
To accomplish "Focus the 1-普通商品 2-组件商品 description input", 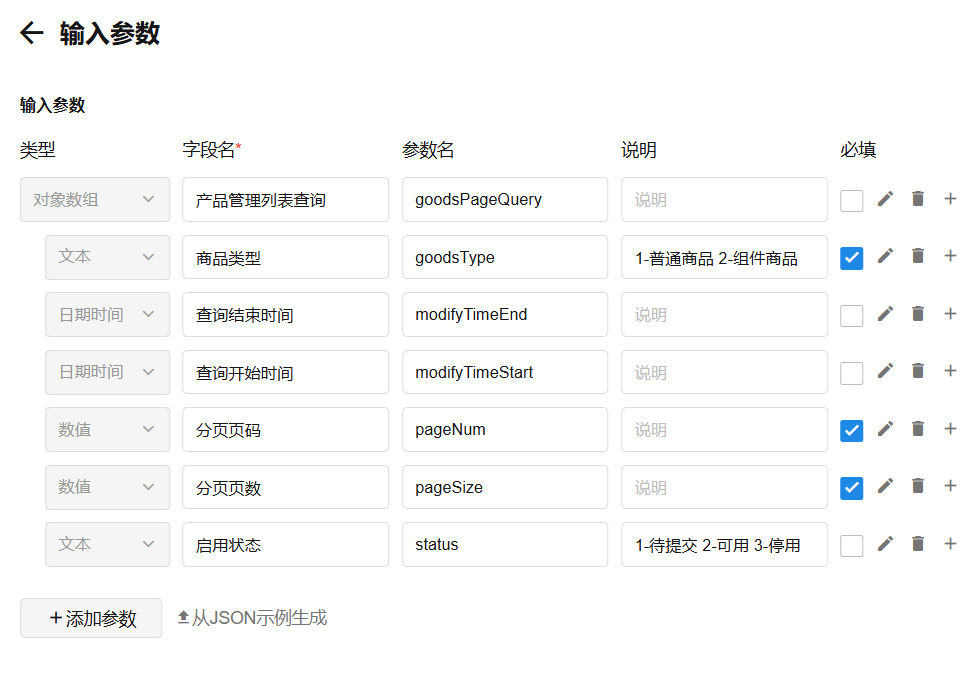I will pyautogui.click(x=724, y=257).
